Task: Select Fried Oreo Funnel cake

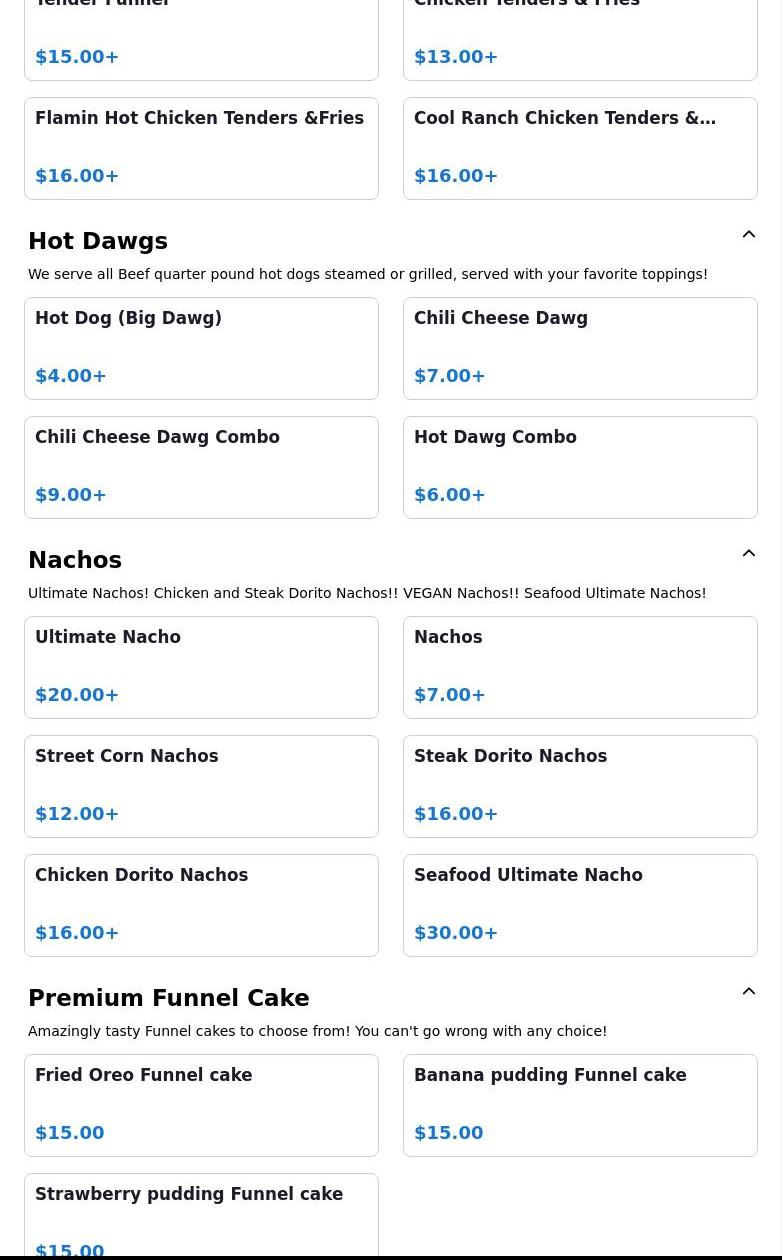Action: click(x=201, y=1105)
